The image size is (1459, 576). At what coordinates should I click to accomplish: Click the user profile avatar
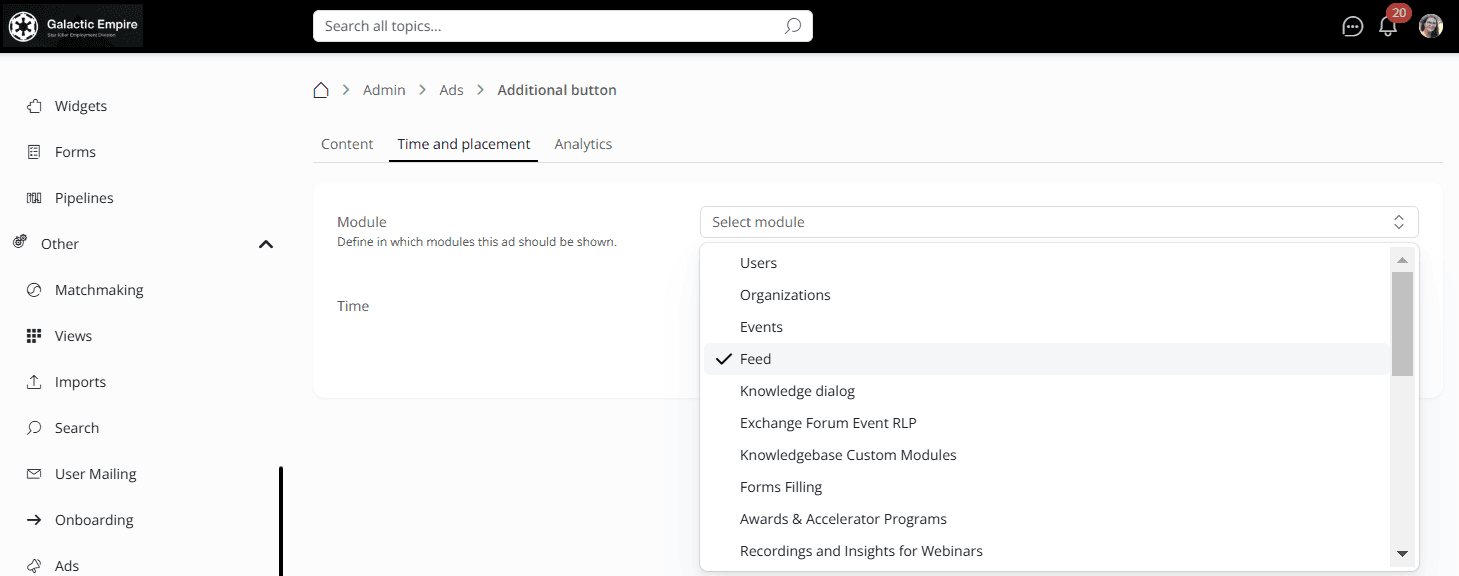[x=1431, y=27]
